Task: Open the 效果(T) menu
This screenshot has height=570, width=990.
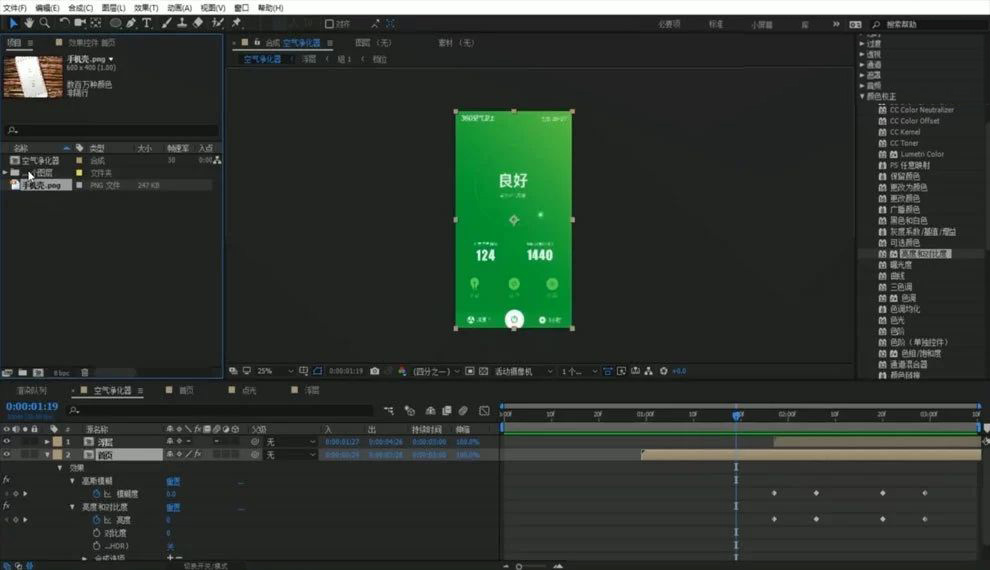Action: (x=146, y=8)
